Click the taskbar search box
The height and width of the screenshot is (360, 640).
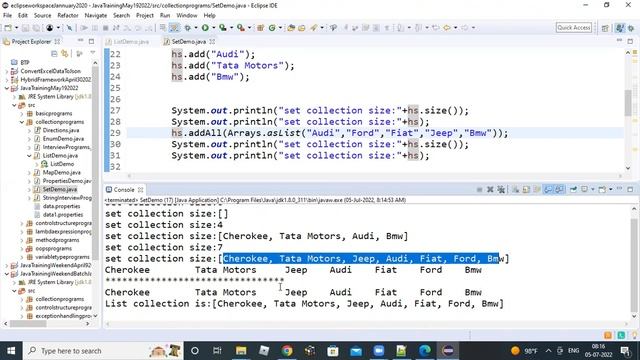(104, 351)
